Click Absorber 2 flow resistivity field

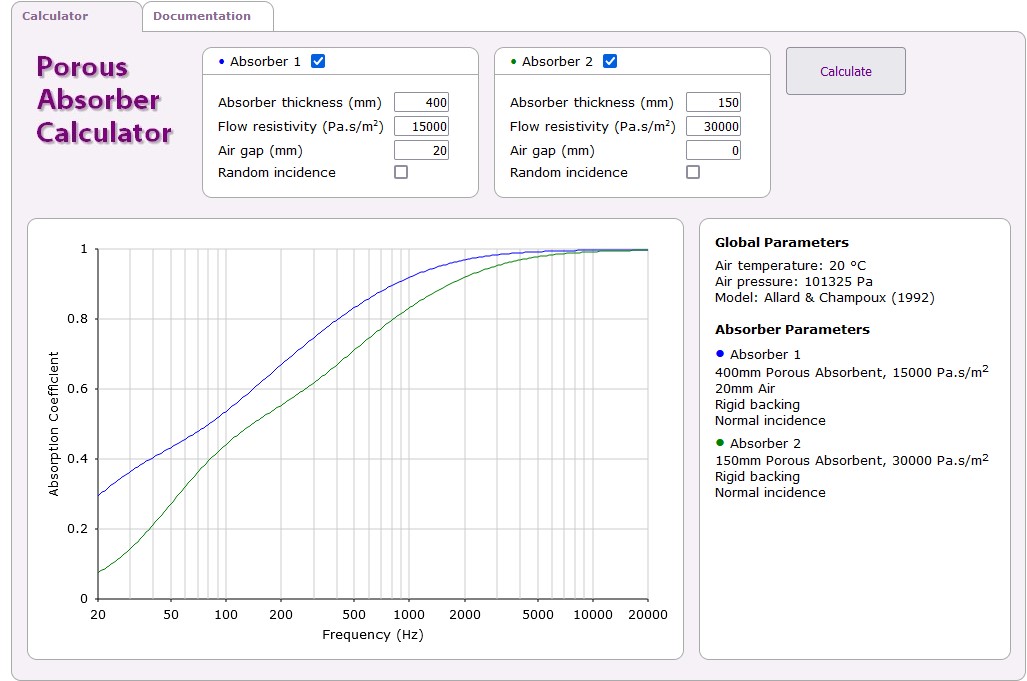[x=713, y=126]
